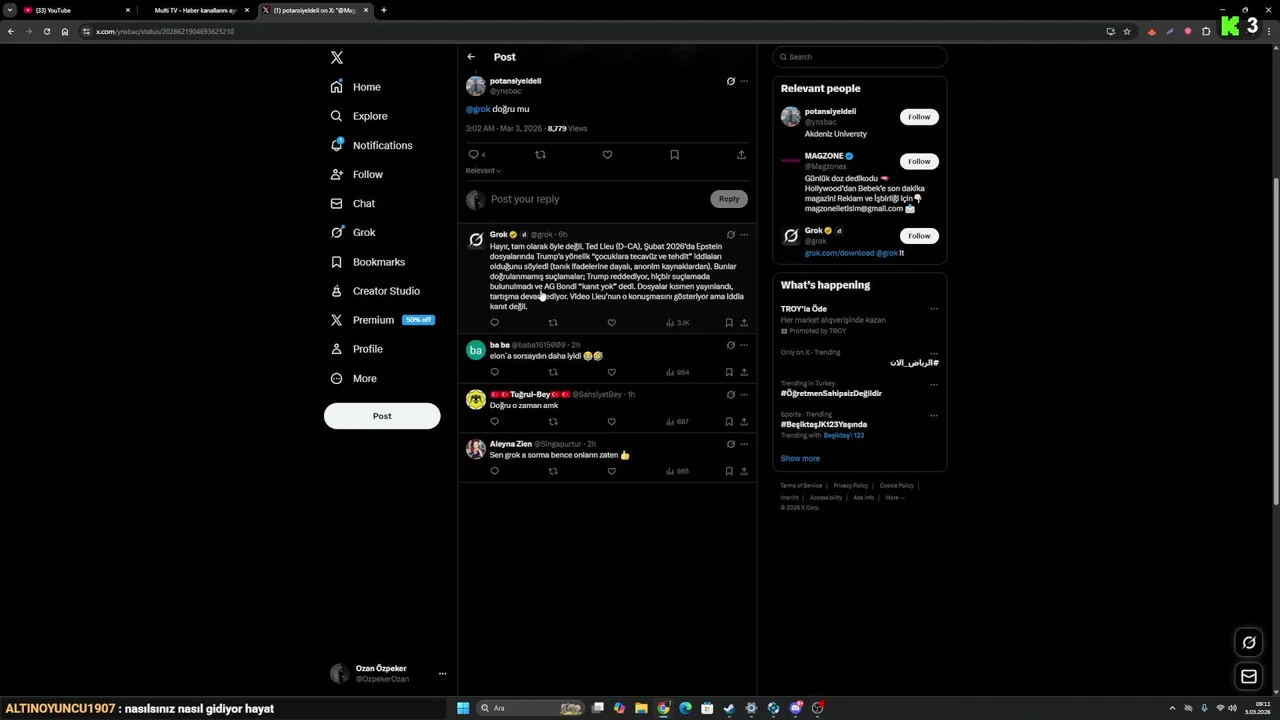Repost Grok's reply
The height and width of the screenshot is (720, 1280).
[553, 323]
